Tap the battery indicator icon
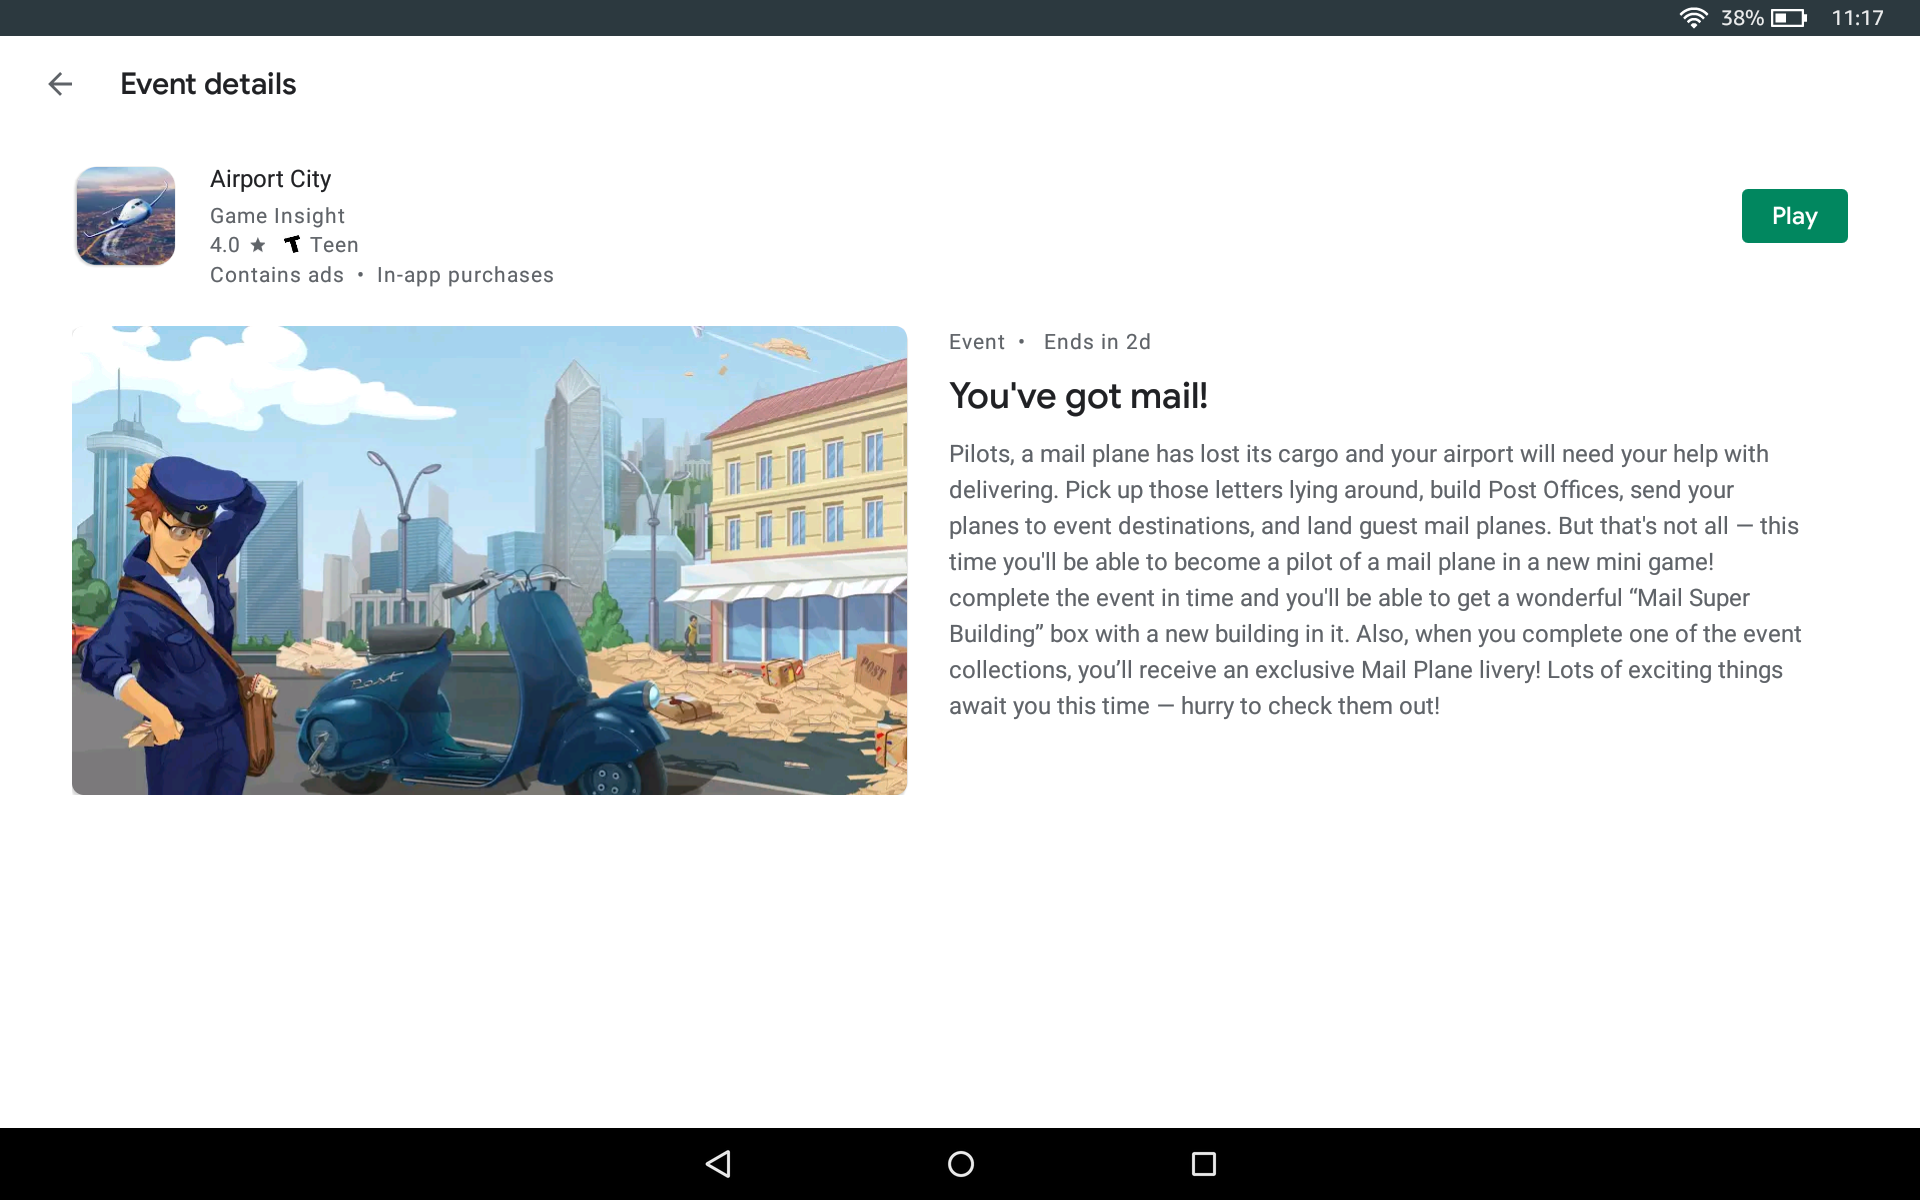This screenshot has width=1920, height=1200. 1789,18
